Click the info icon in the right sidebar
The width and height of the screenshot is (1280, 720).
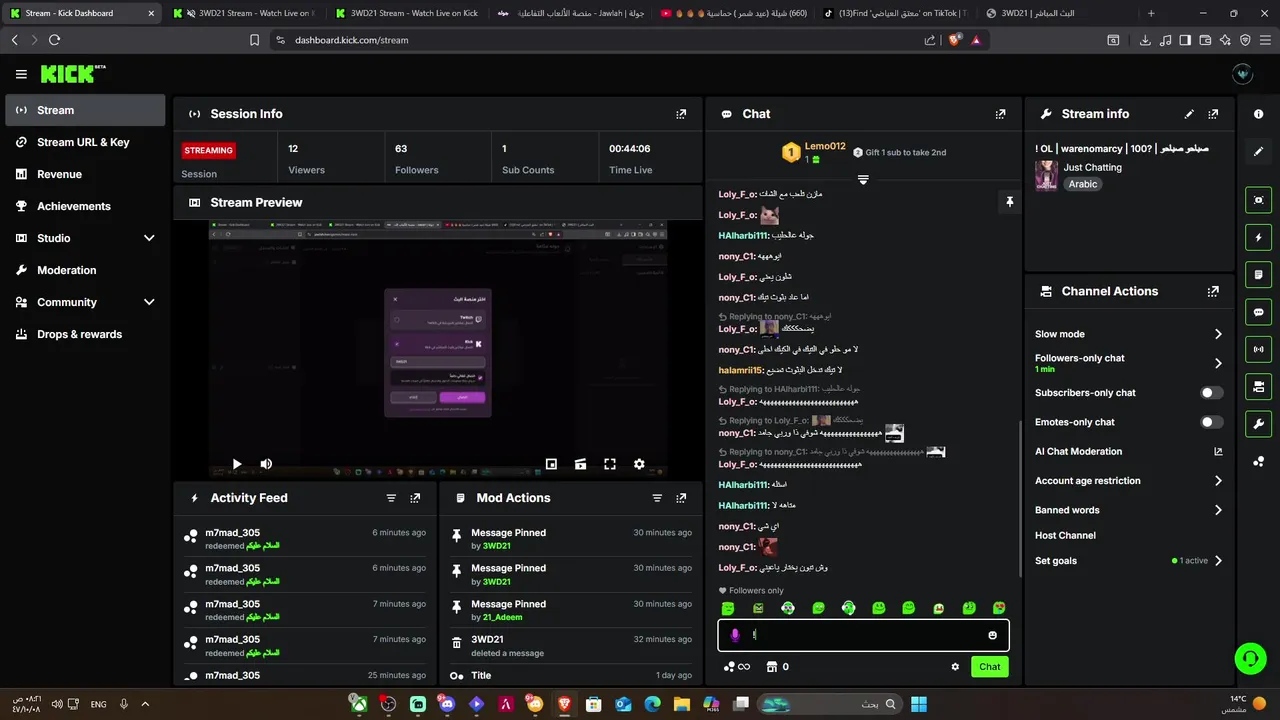tap(1258, 114)
